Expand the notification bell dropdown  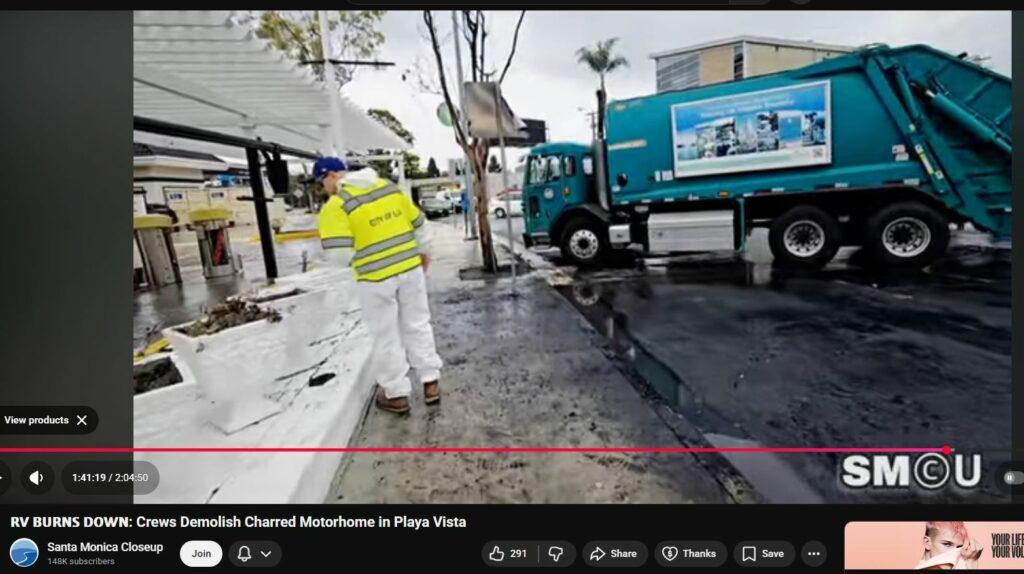click(254, 554)
